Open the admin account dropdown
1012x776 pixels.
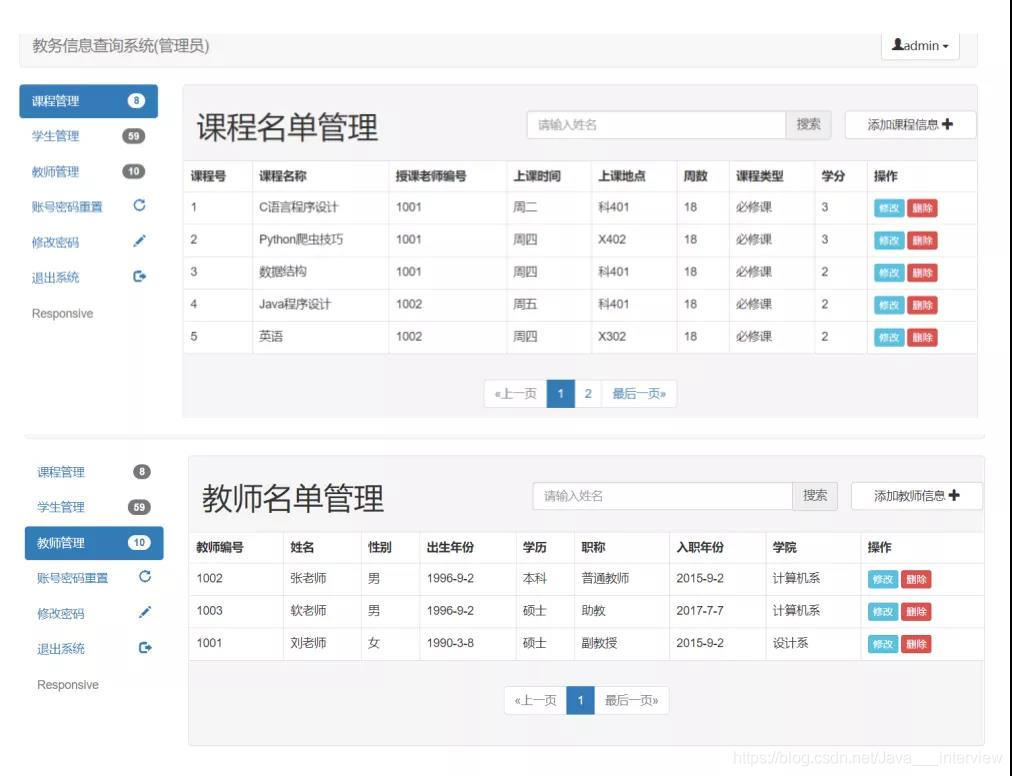click(x=919, y=44)
